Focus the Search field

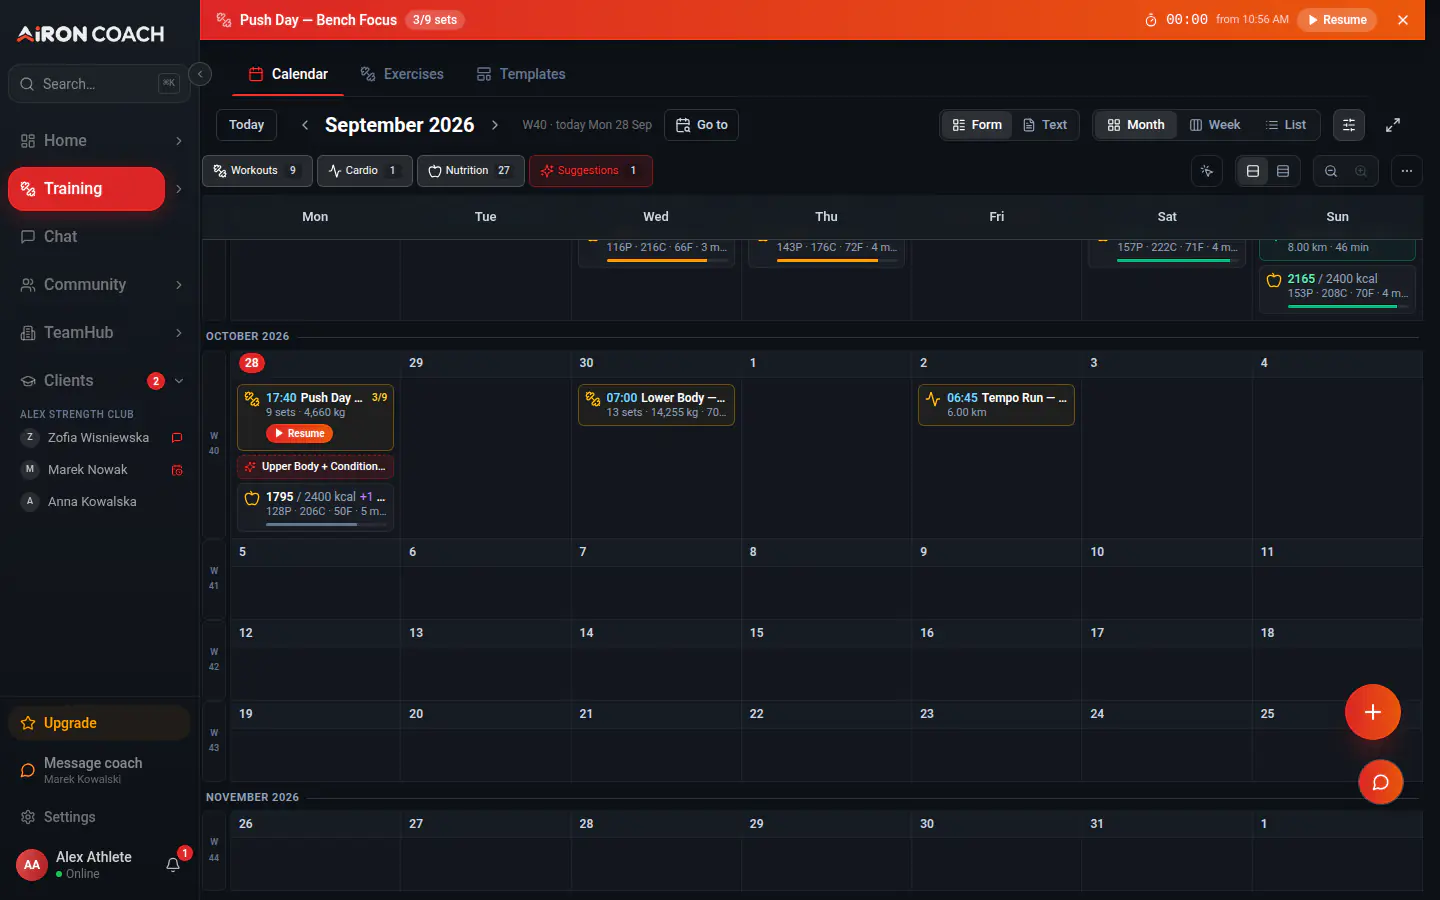(x=99, y=84)
